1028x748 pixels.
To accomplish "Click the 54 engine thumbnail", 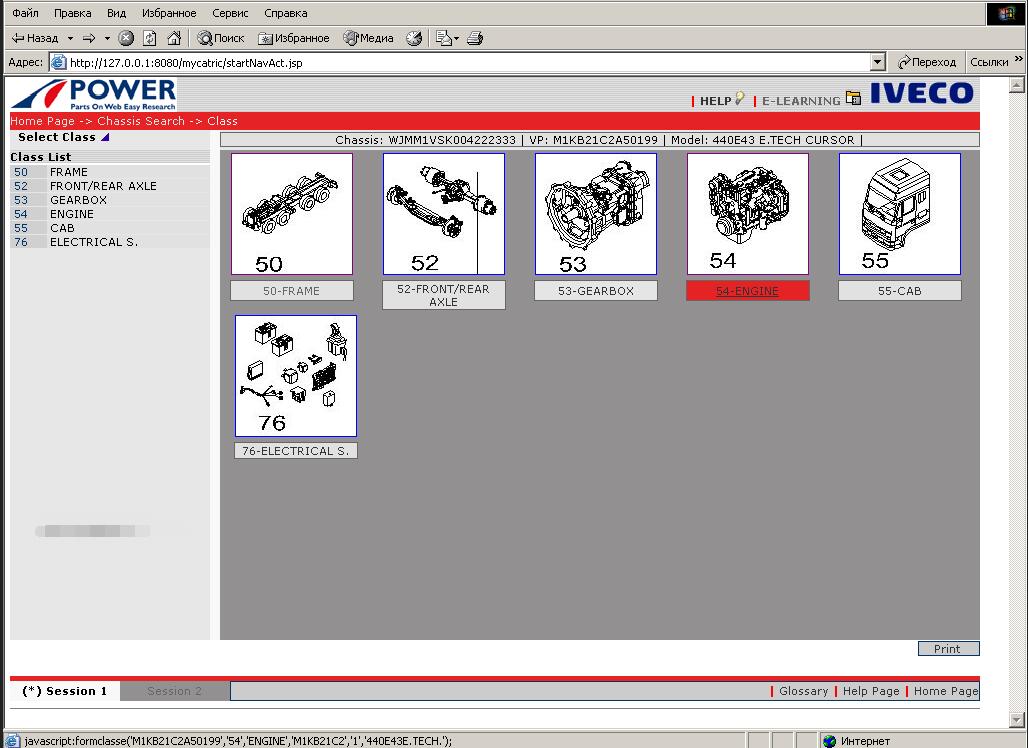I will 748,214.
